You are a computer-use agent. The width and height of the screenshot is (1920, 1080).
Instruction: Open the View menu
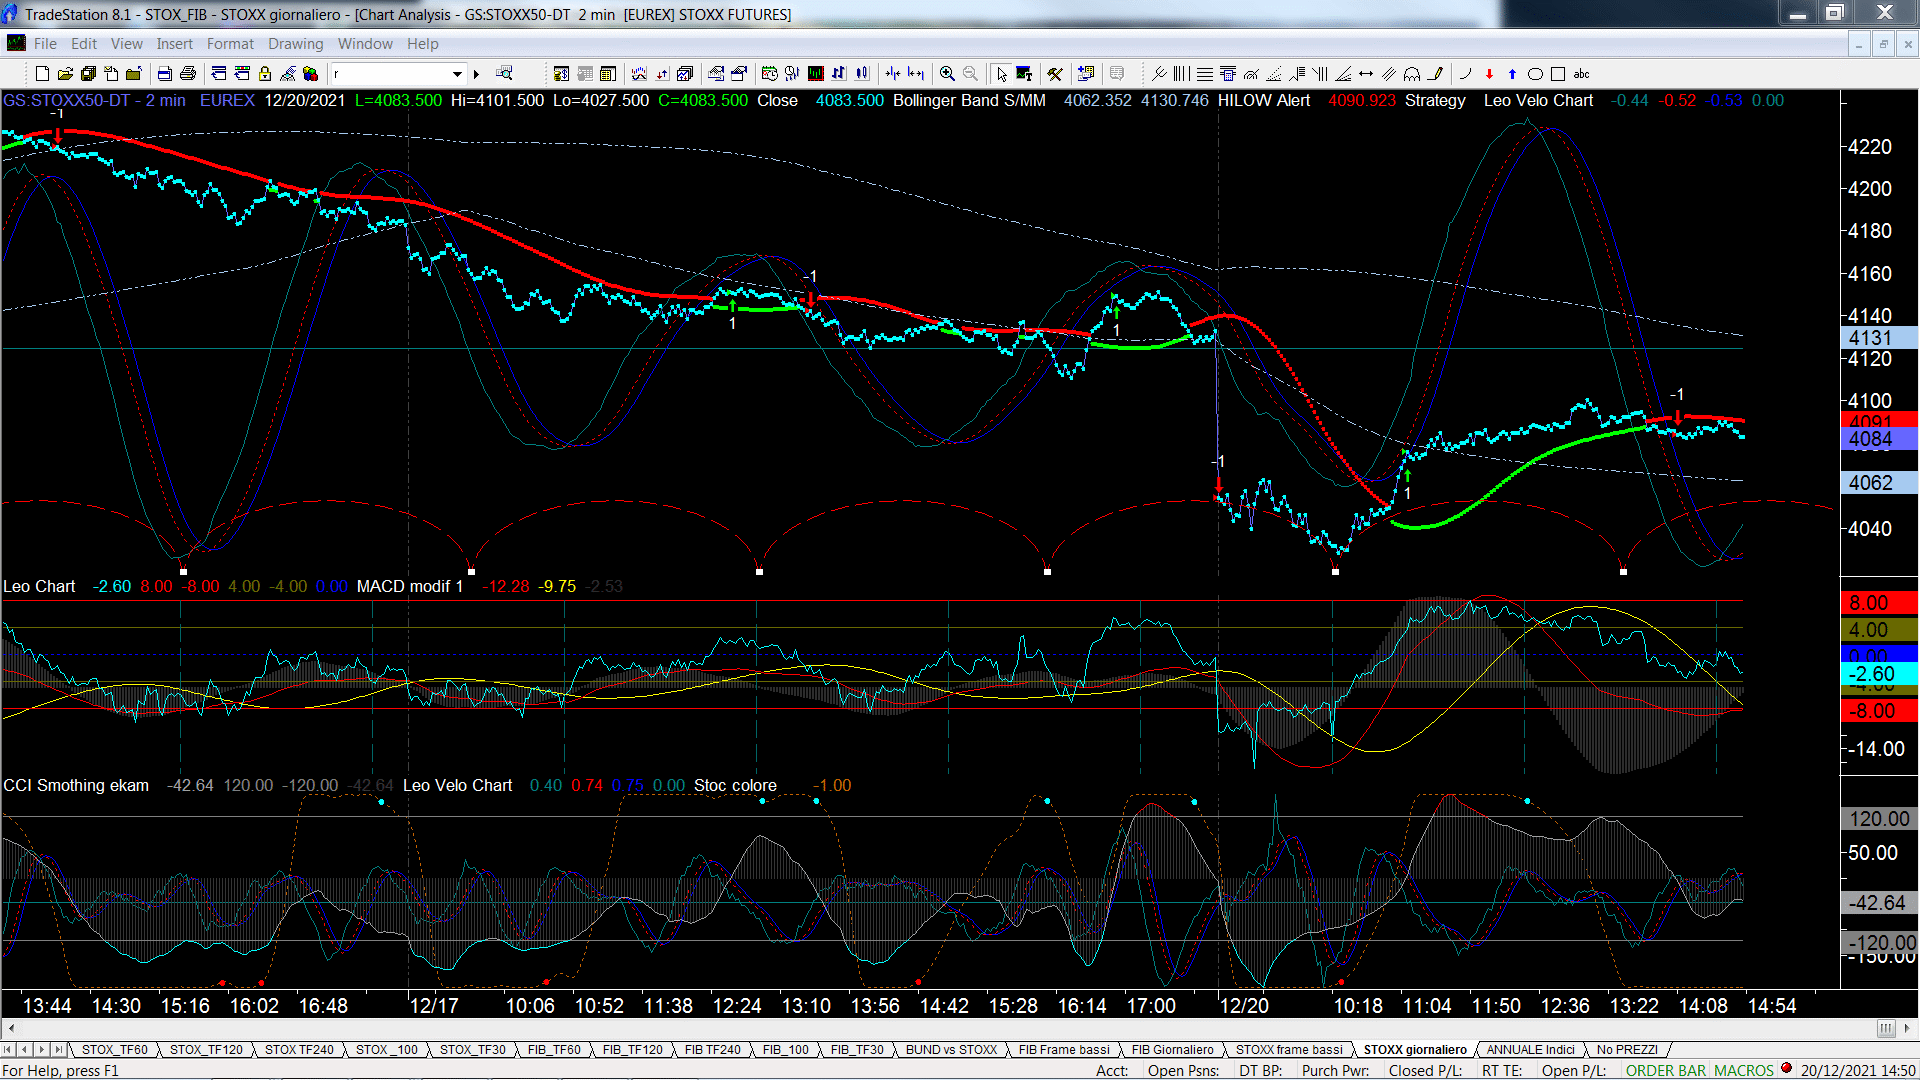[x=127, y=44]
